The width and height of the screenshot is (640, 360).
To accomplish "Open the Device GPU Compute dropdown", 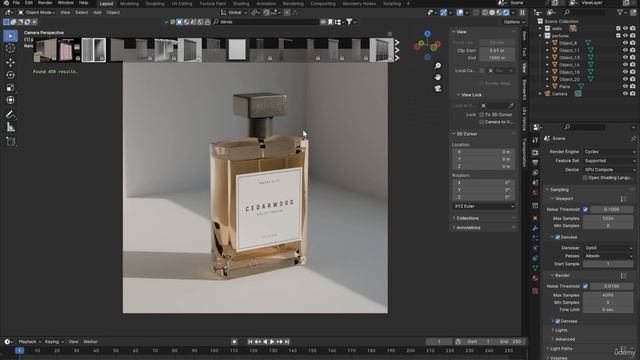I will coord(609,170).
